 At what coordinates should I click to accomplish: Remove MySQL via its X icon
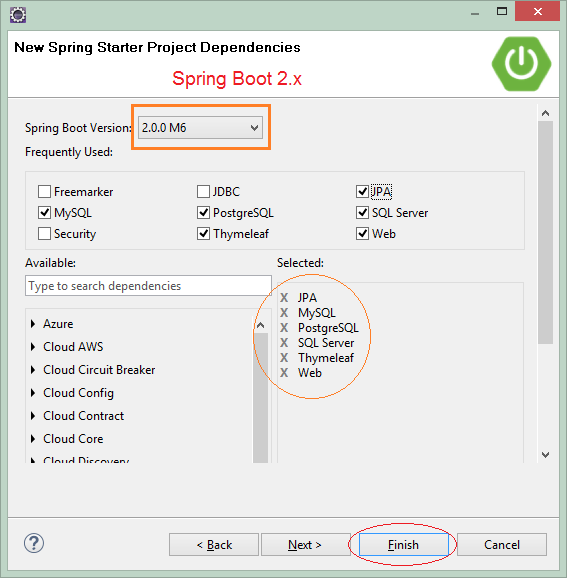[284, 313]
